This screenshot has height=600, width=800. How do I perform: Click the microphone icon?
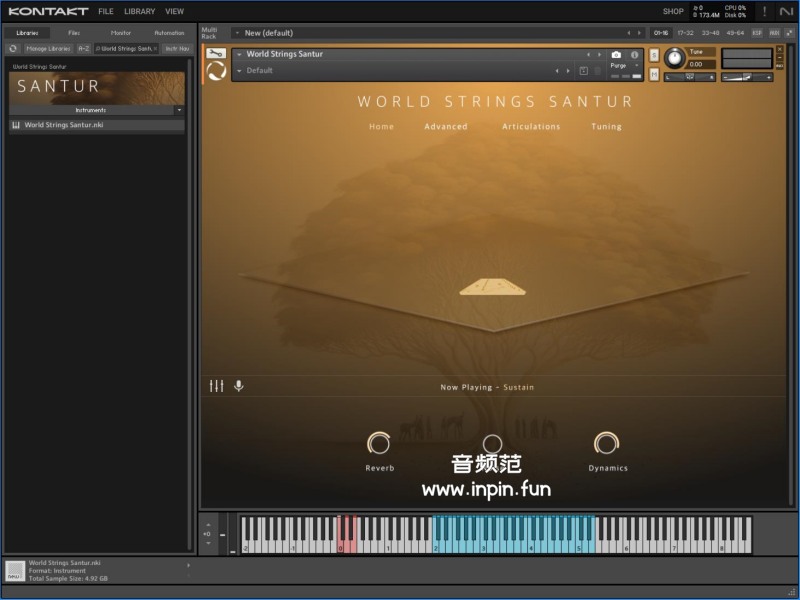(x=238, y=386)
